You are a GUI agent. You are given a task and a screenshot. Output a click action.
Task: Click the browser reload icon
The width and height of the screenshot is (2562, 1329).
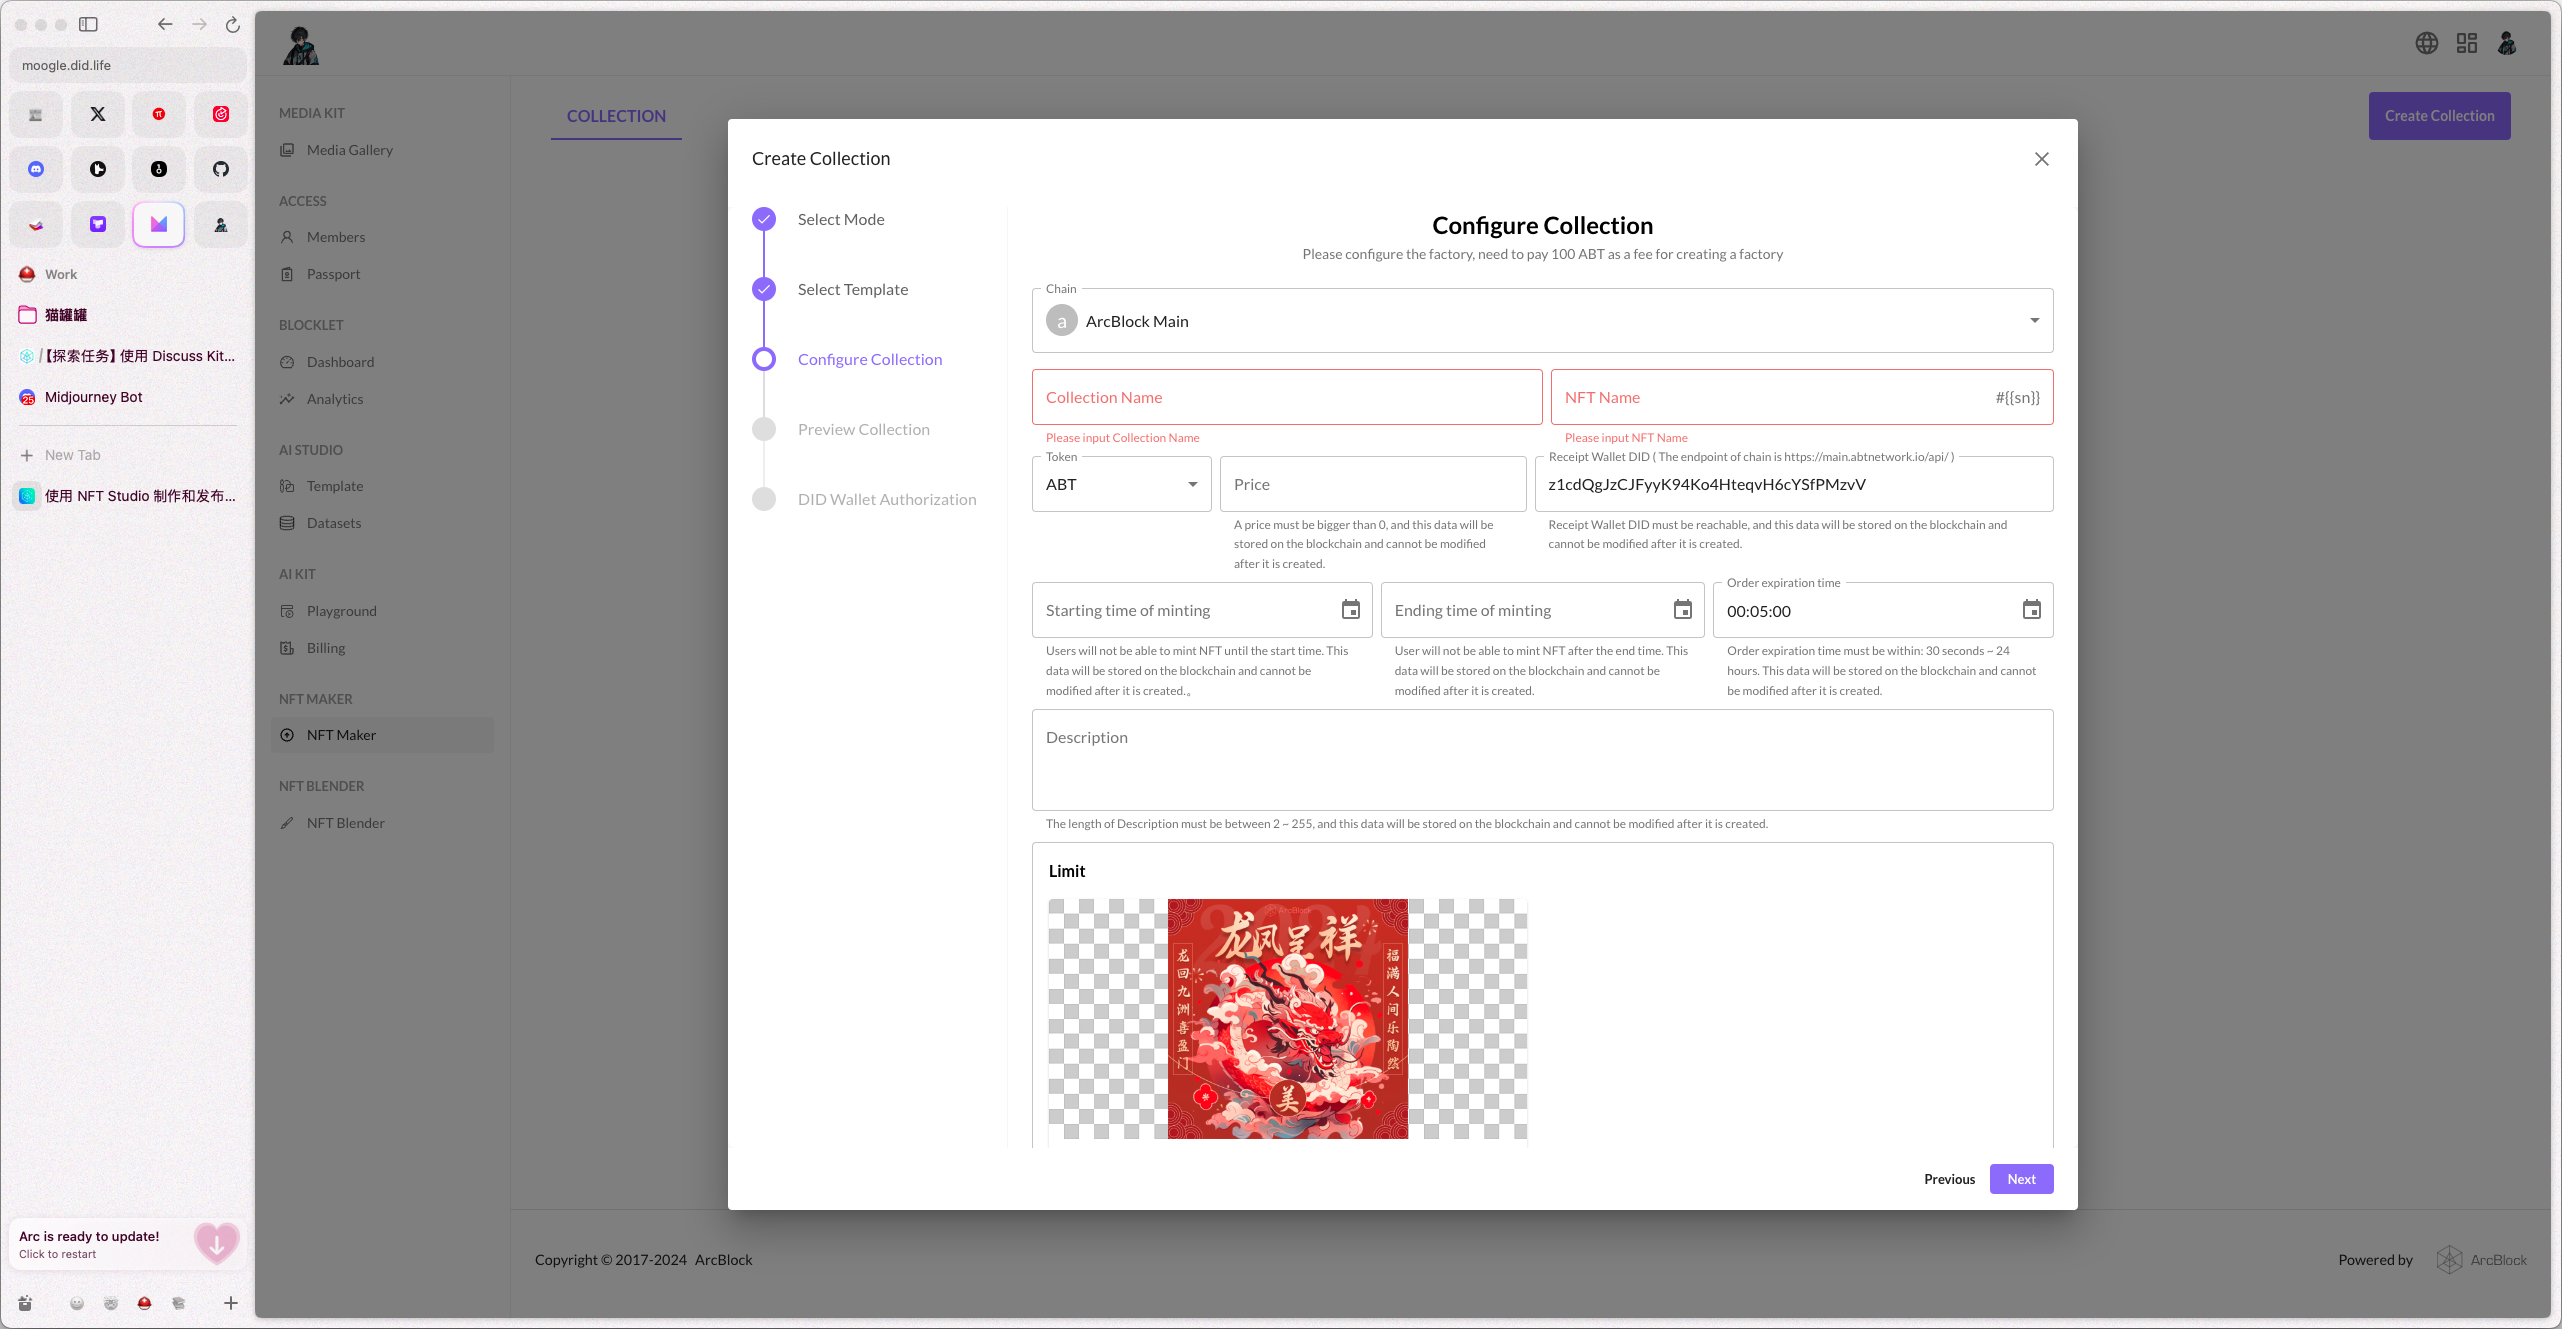tap(233, 25)
